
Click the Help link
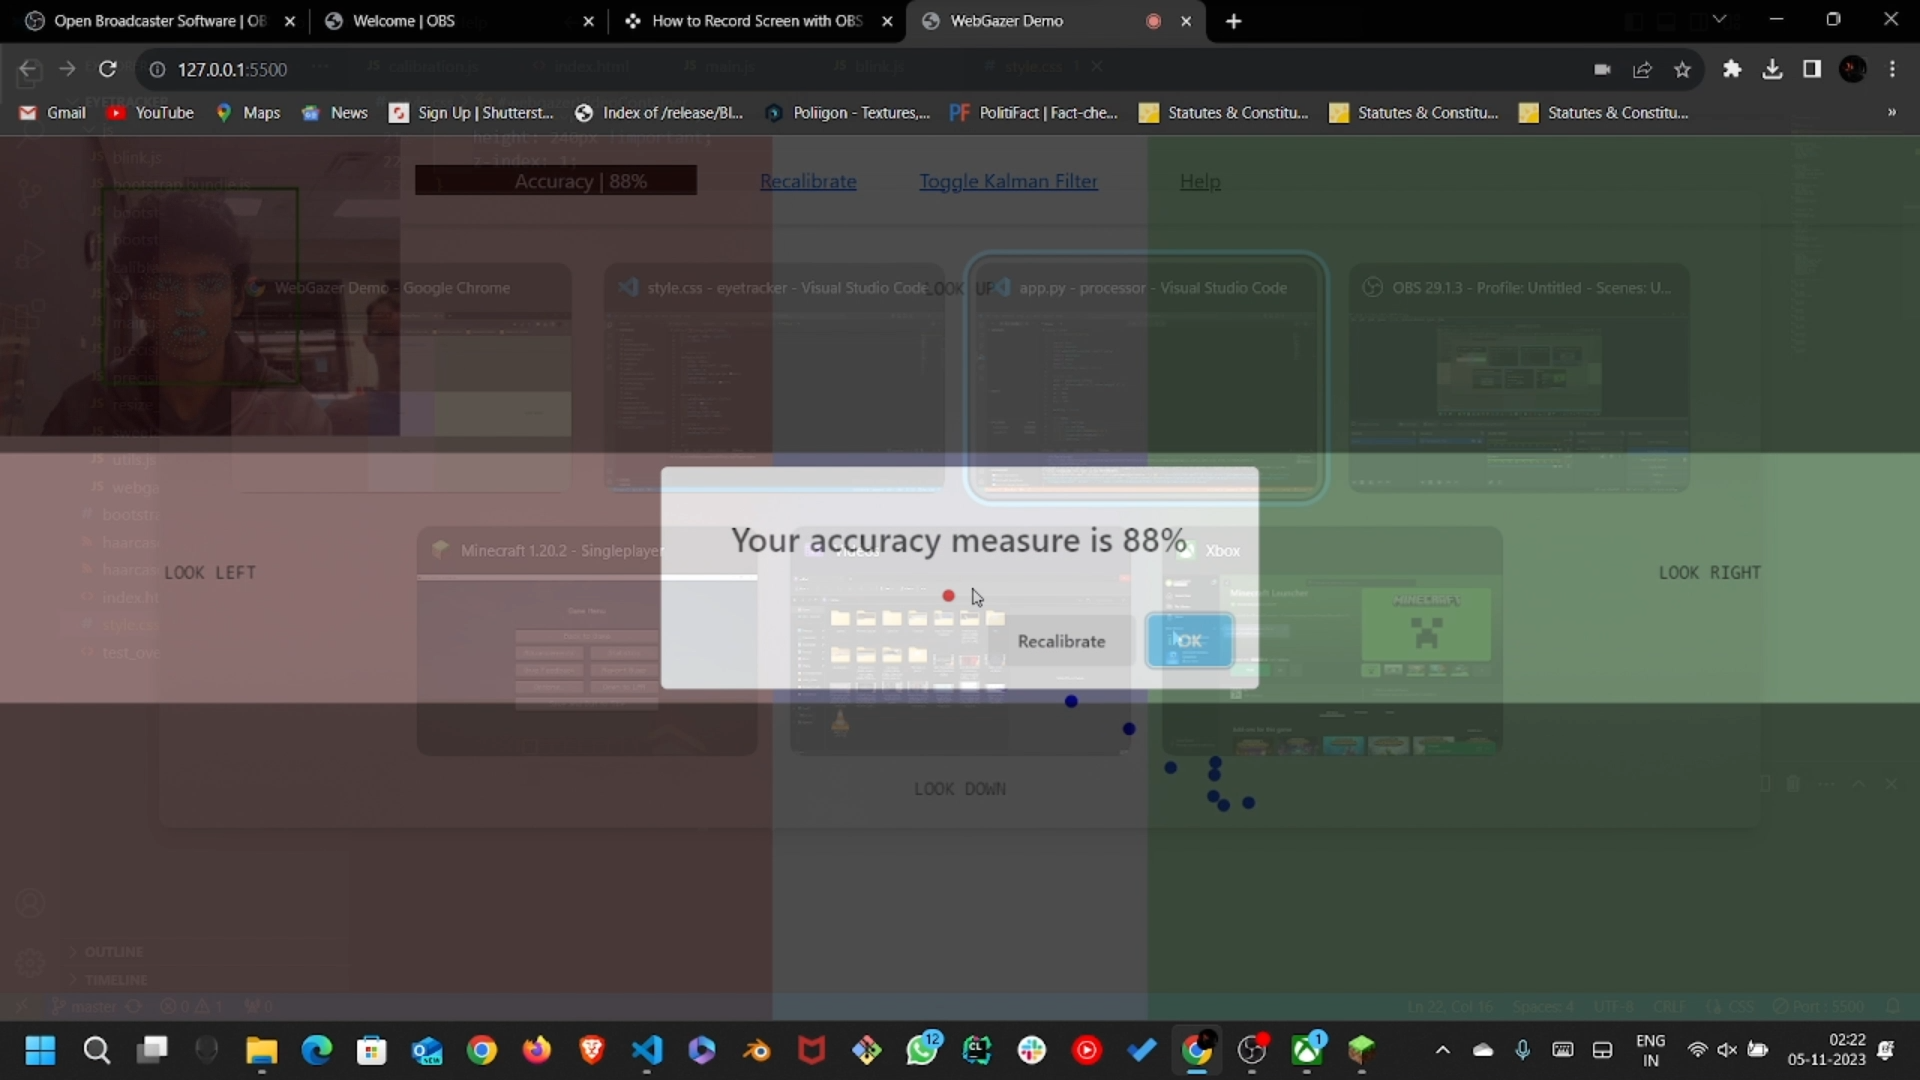[x=1199, y=181]
